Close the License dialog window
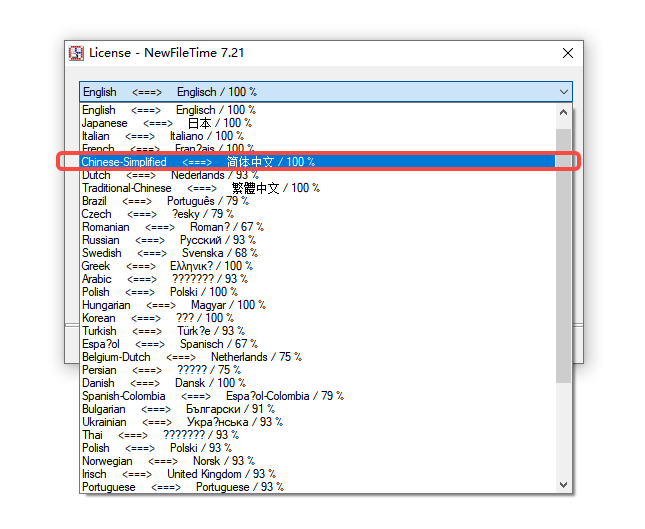Image resolution: width=645 pixels, height=529 pixels. (568, 53)
